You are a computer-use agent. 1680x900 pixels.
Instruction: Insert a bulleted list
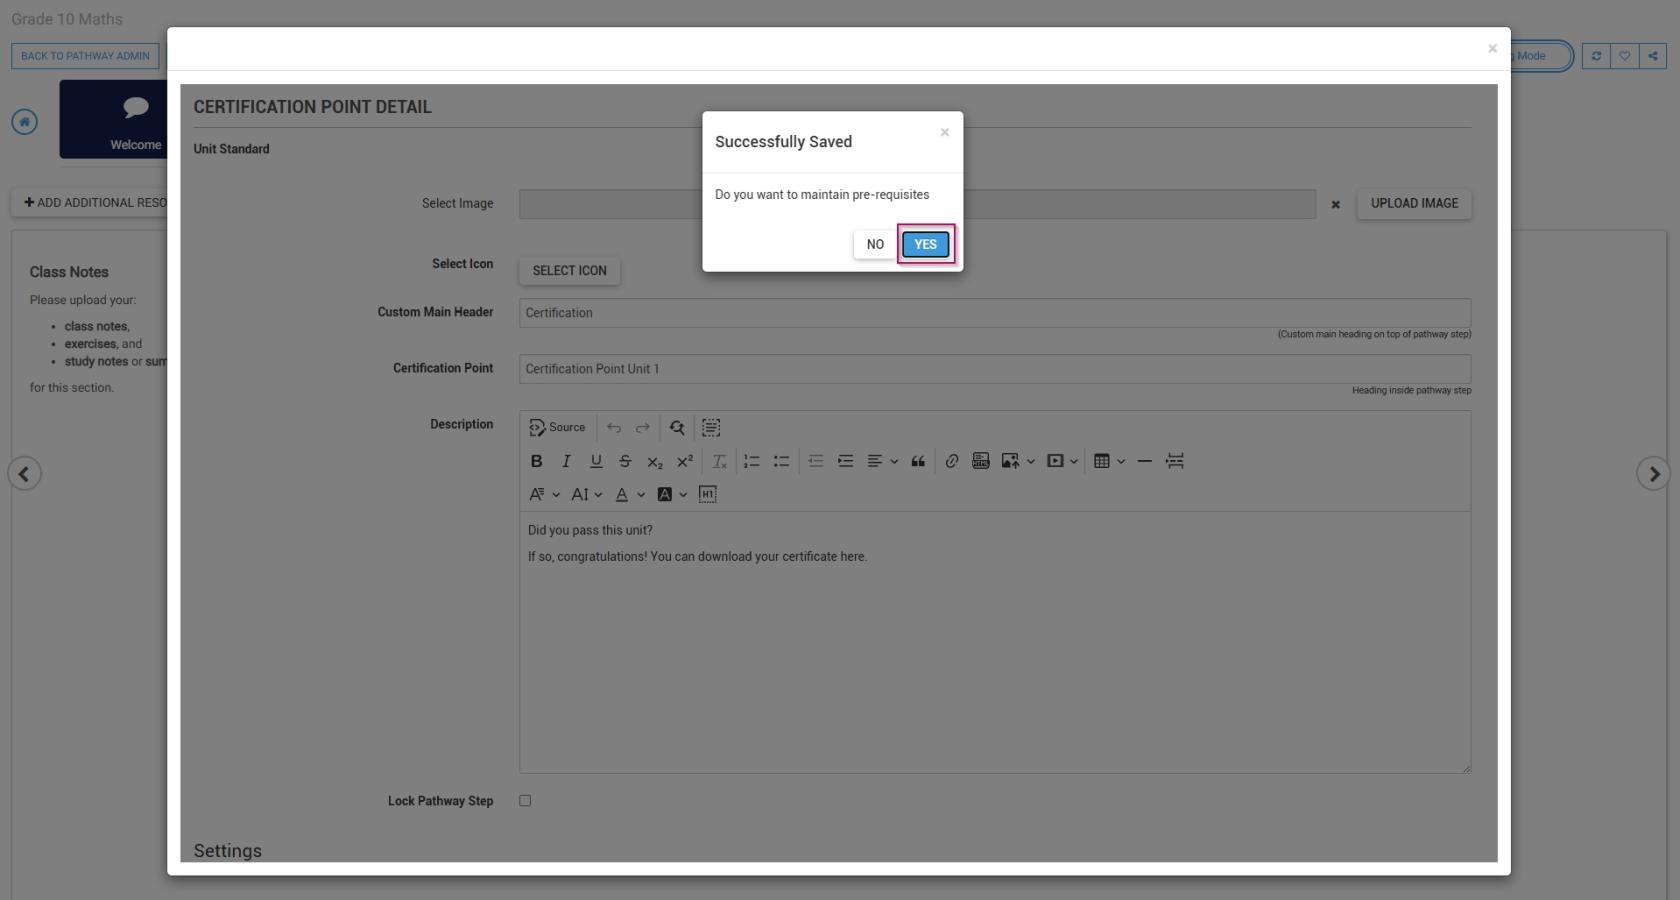(781, 461)
